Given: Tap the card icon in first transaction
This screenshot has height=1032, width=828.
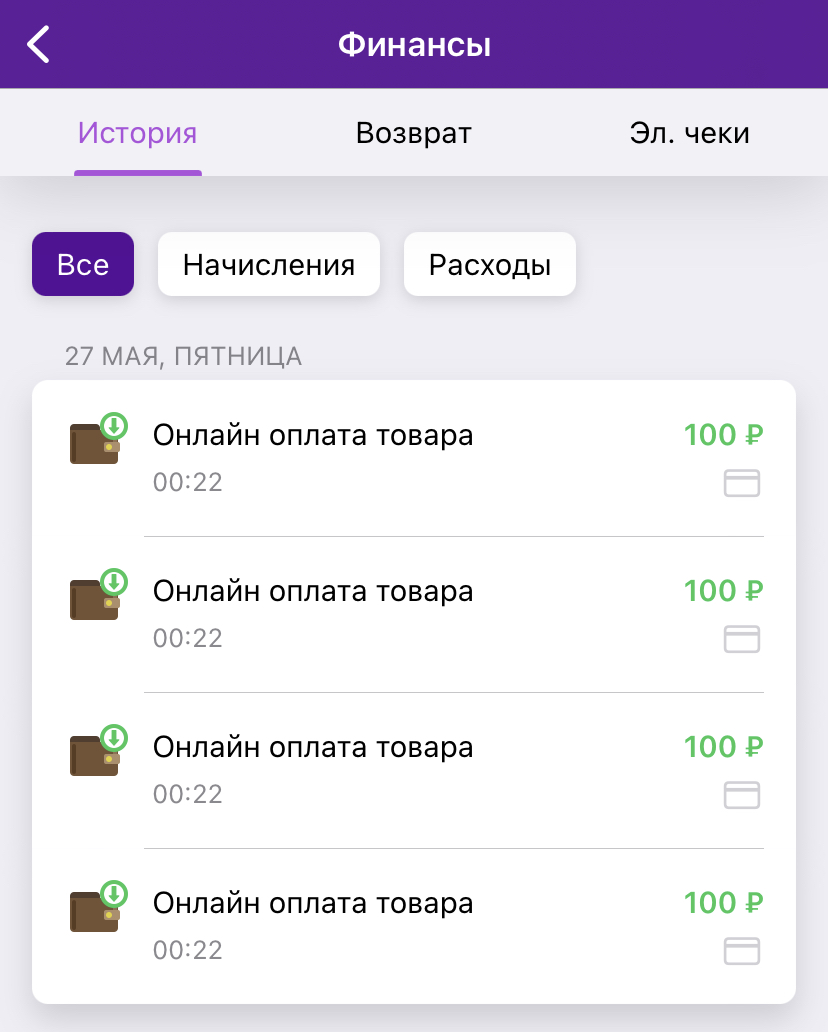Looking at the screenshot, I should [742, 483].
